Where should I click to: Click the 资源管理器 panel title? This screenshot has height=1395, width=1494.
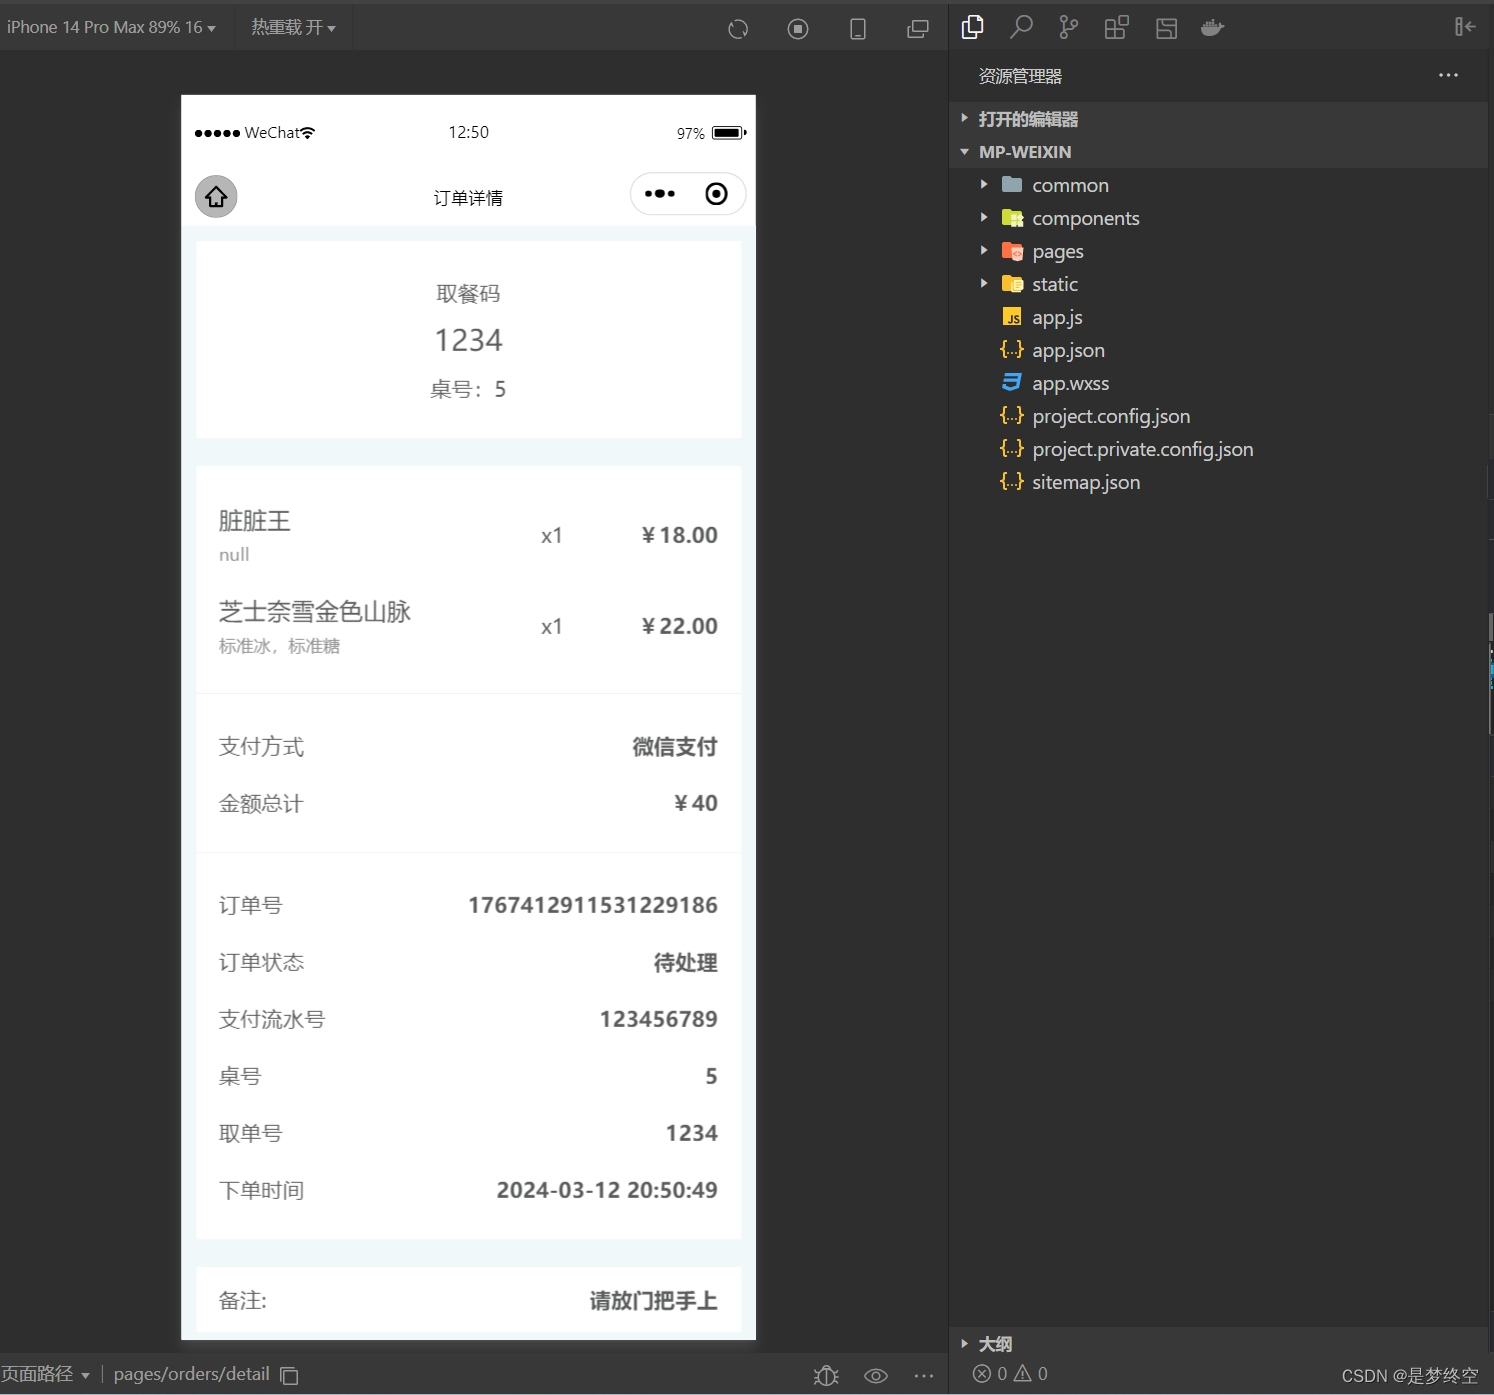coord(1020,76)
